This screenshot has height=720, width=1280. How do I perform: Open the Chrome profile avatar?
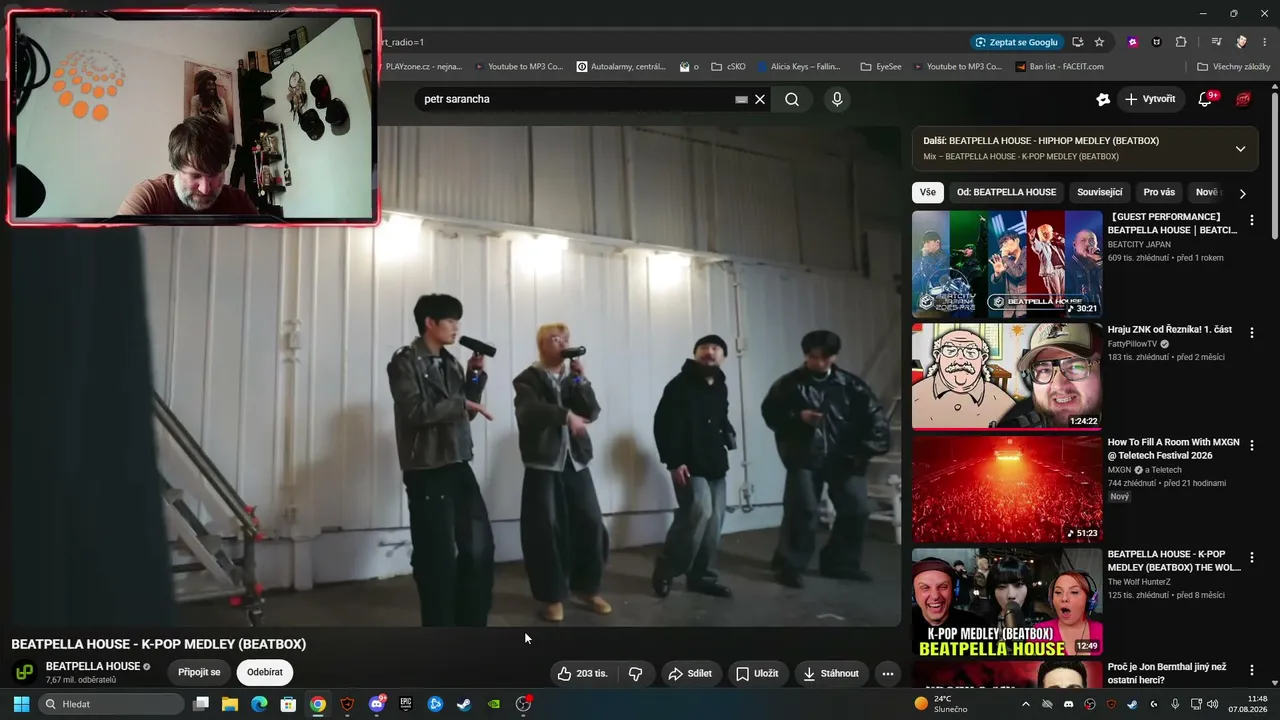(x=1241, y=42)
